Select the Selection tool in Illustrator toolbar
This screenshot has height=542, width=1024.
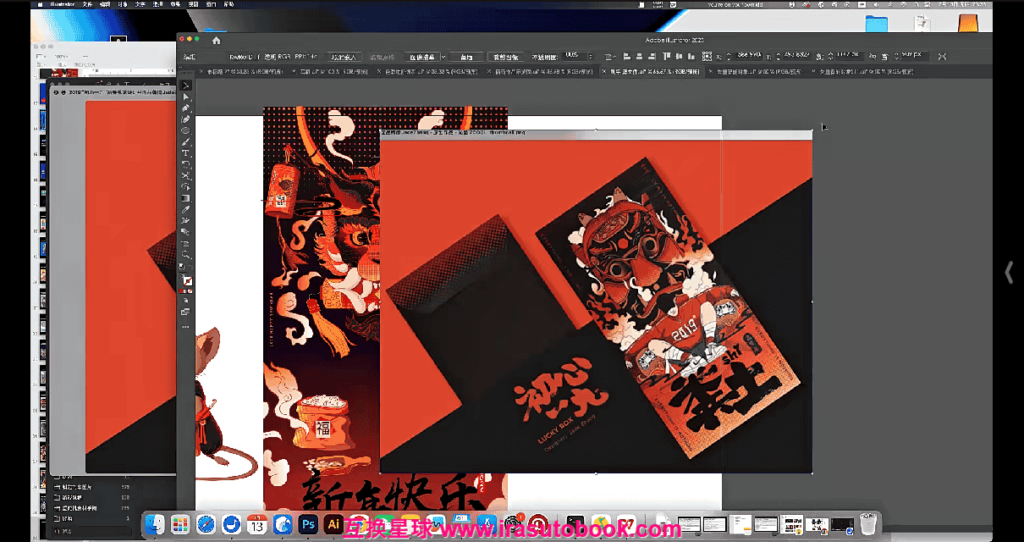(186, 86)
